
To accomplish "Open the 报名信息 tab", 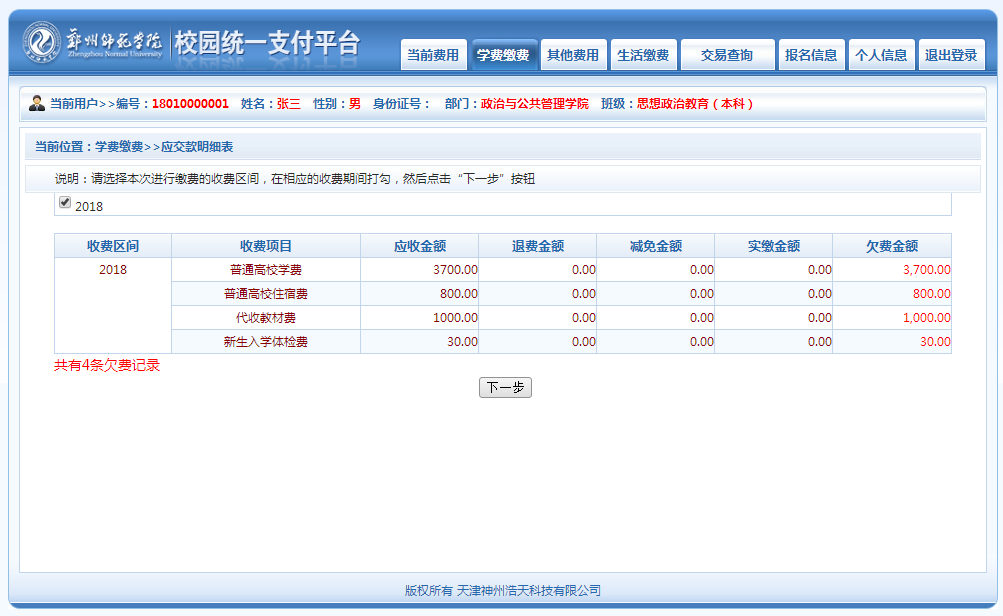I will (x=811, y=55).
